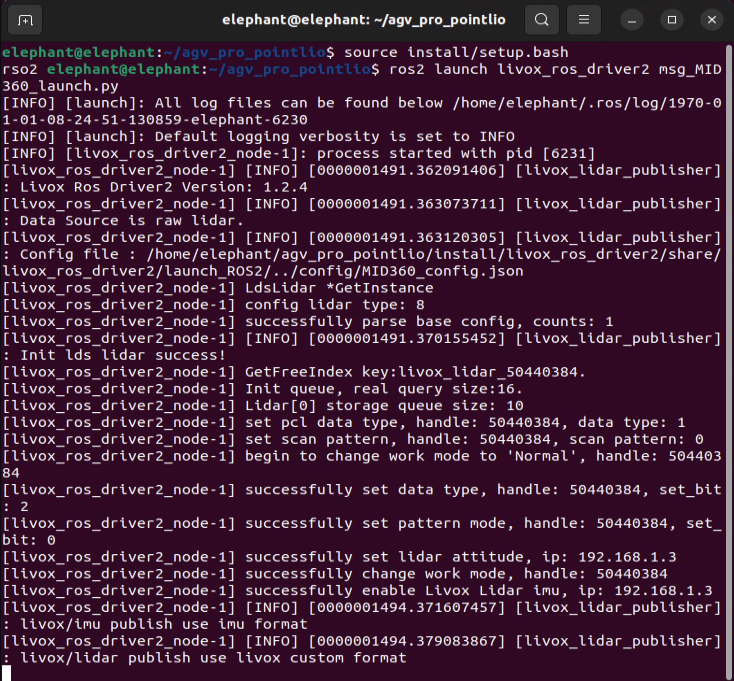
Task: Click the 'source install/setup.bash' command text
Action: tap(456, 52)
